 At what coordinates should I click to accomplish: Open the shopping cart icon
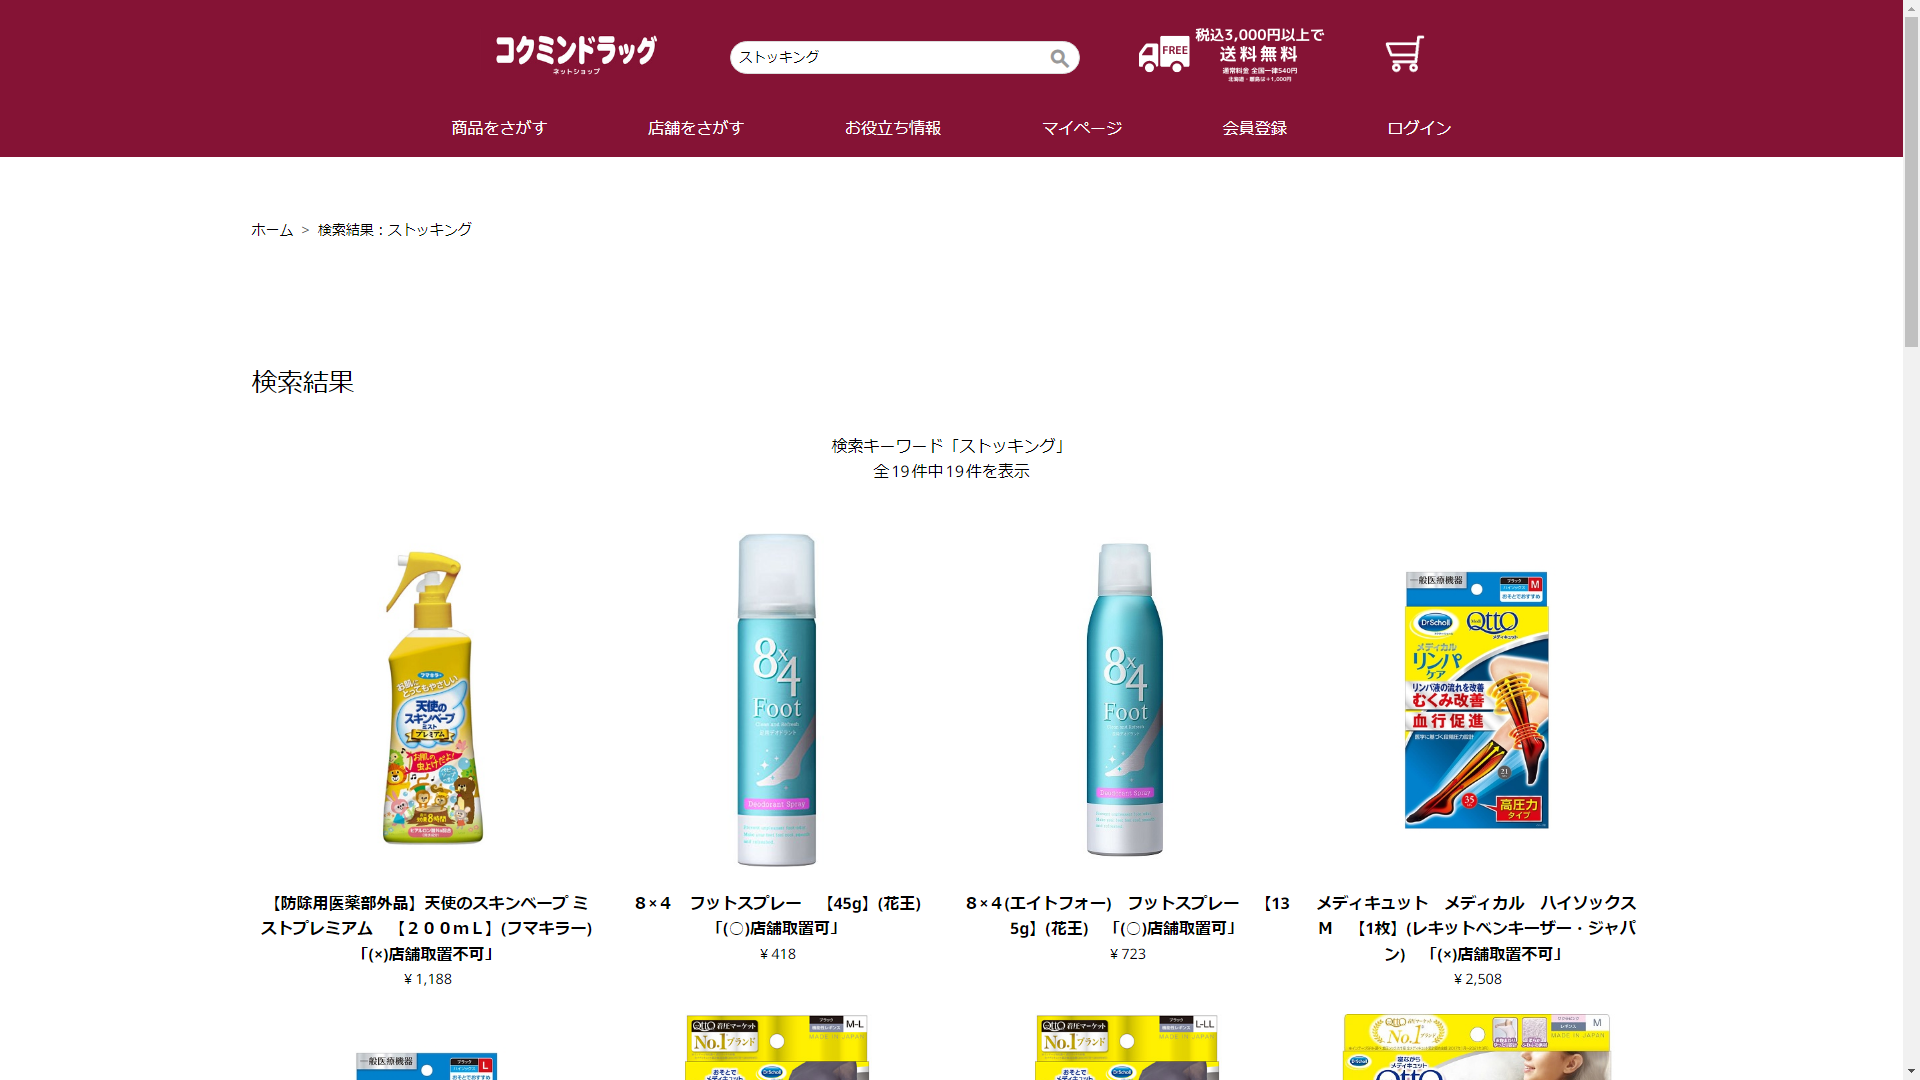point(1404,54)
